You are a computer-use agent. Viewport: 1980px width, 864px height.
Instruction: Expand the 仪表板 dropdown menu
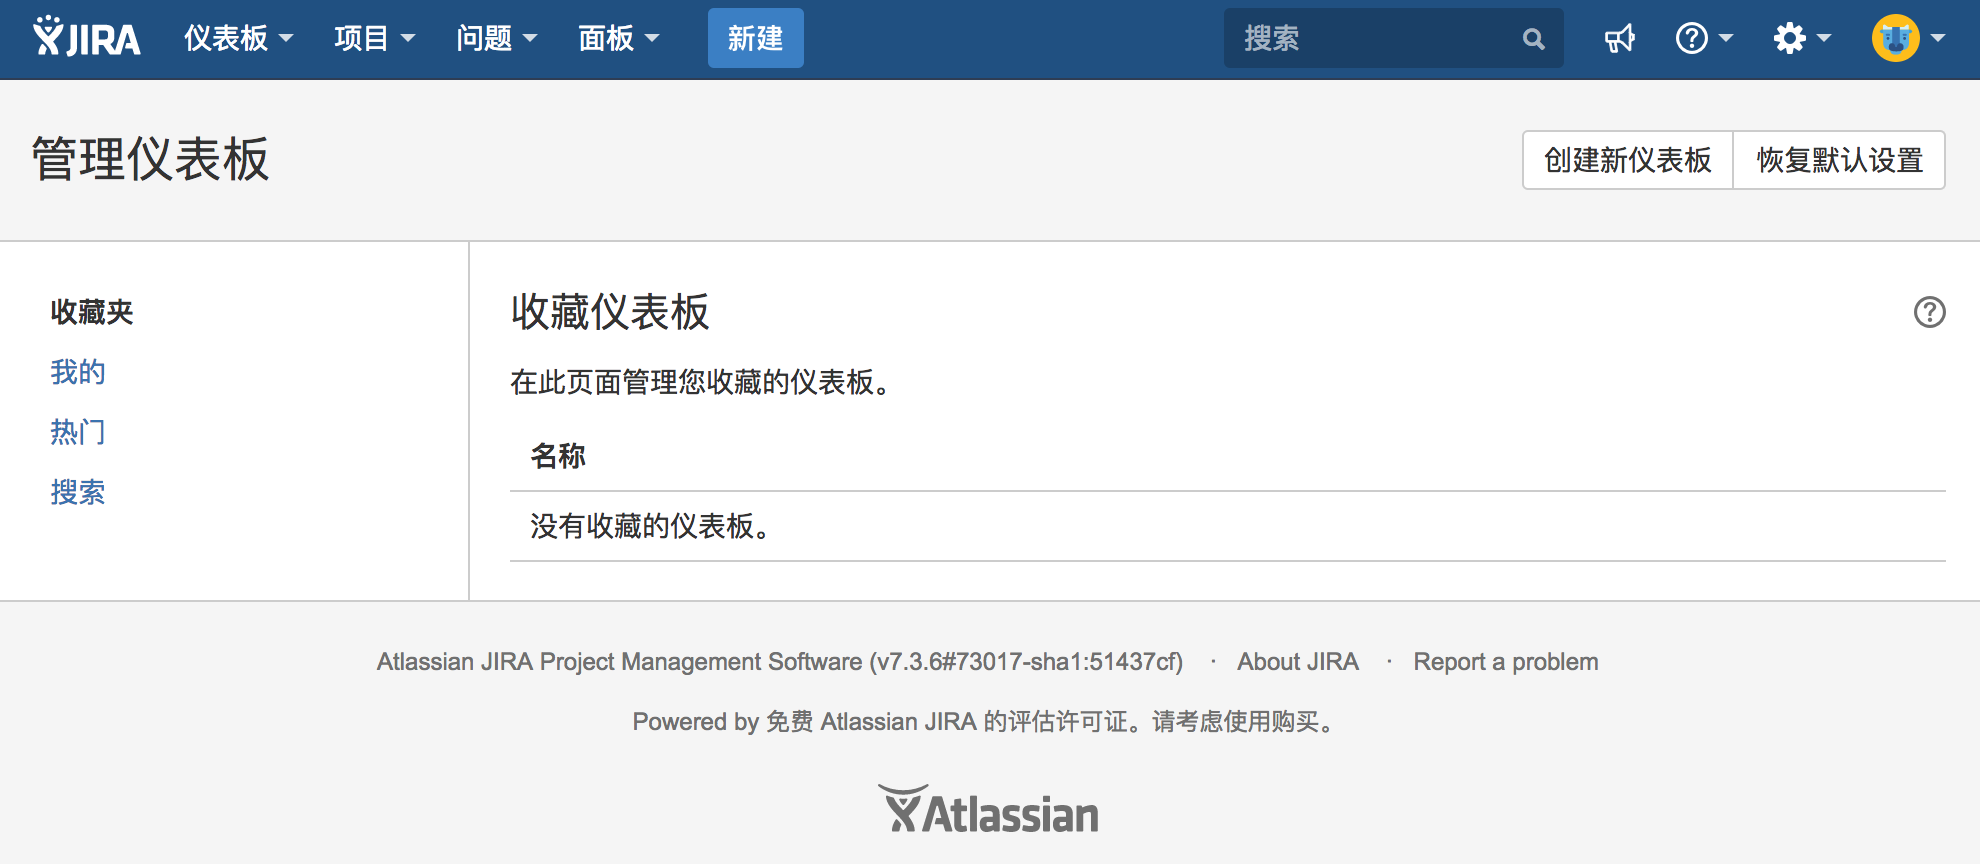click(238, 39)
